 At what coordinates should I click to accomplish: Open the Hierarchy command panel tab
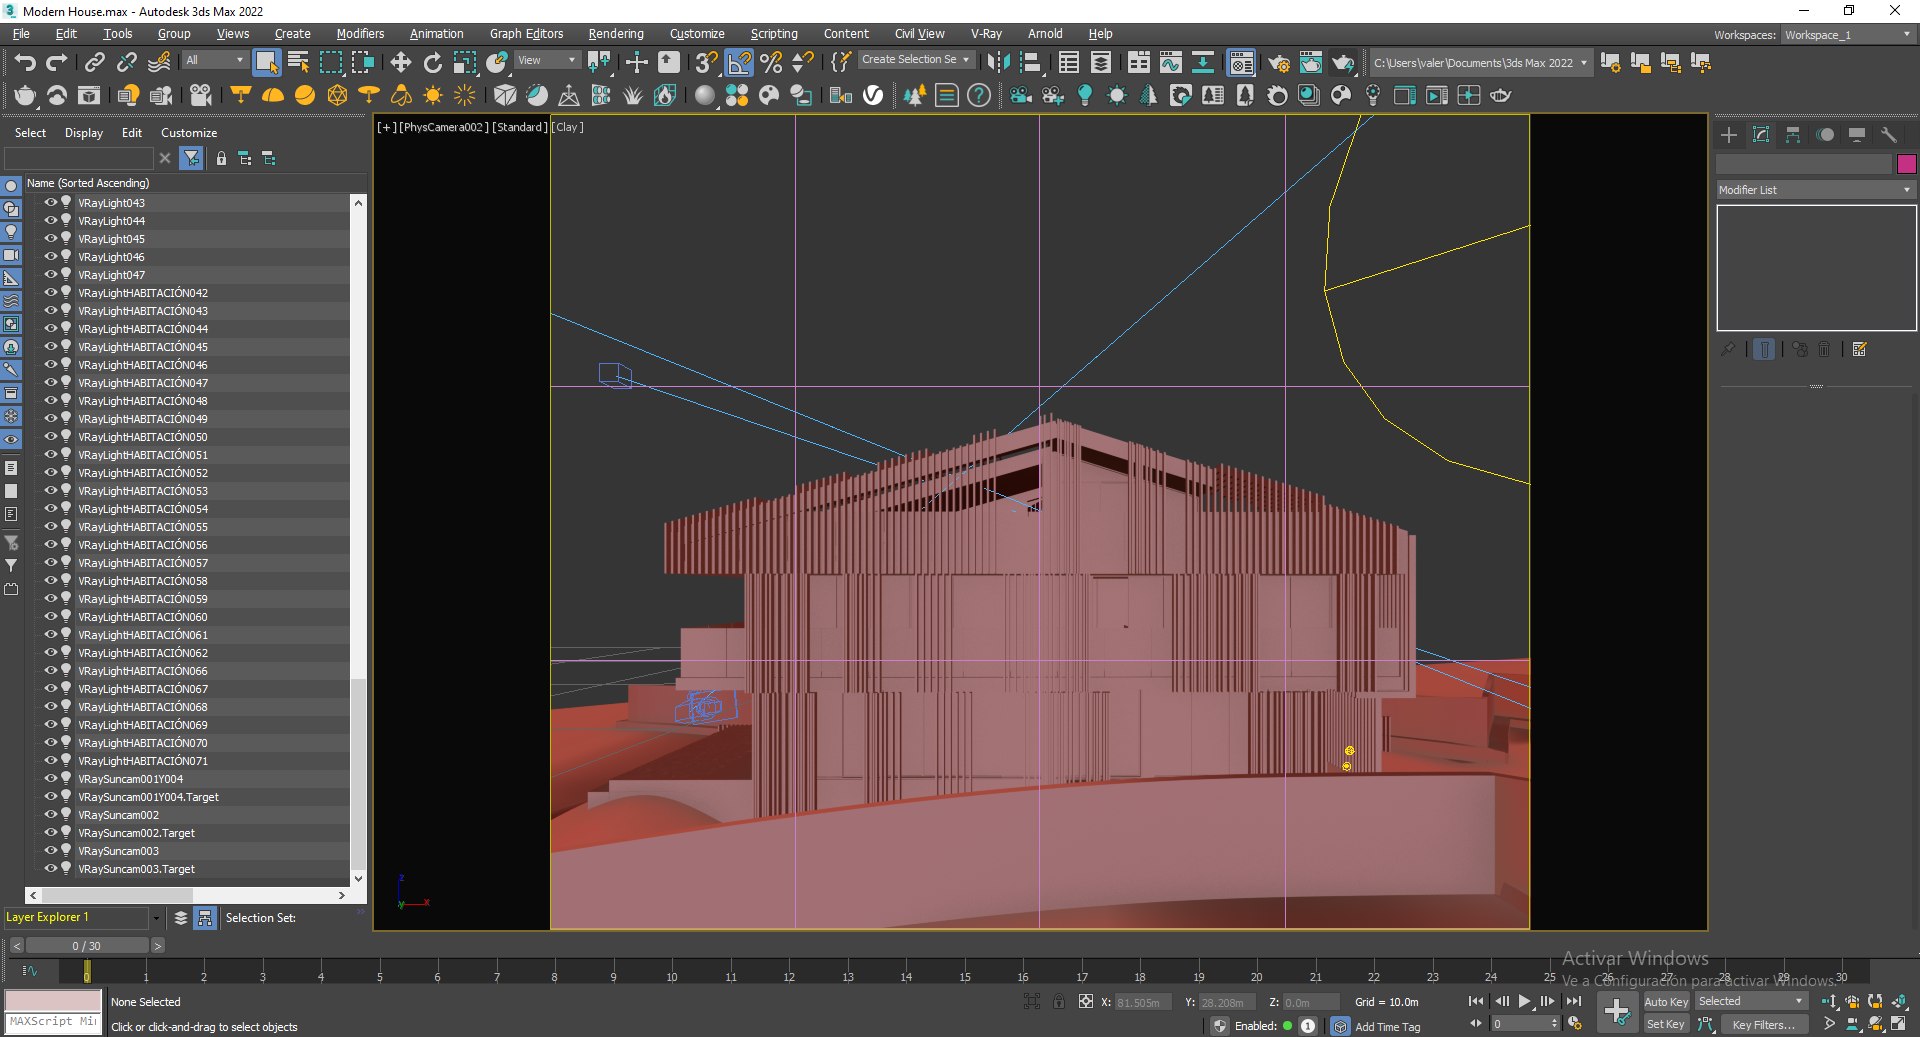point(1793,134)
